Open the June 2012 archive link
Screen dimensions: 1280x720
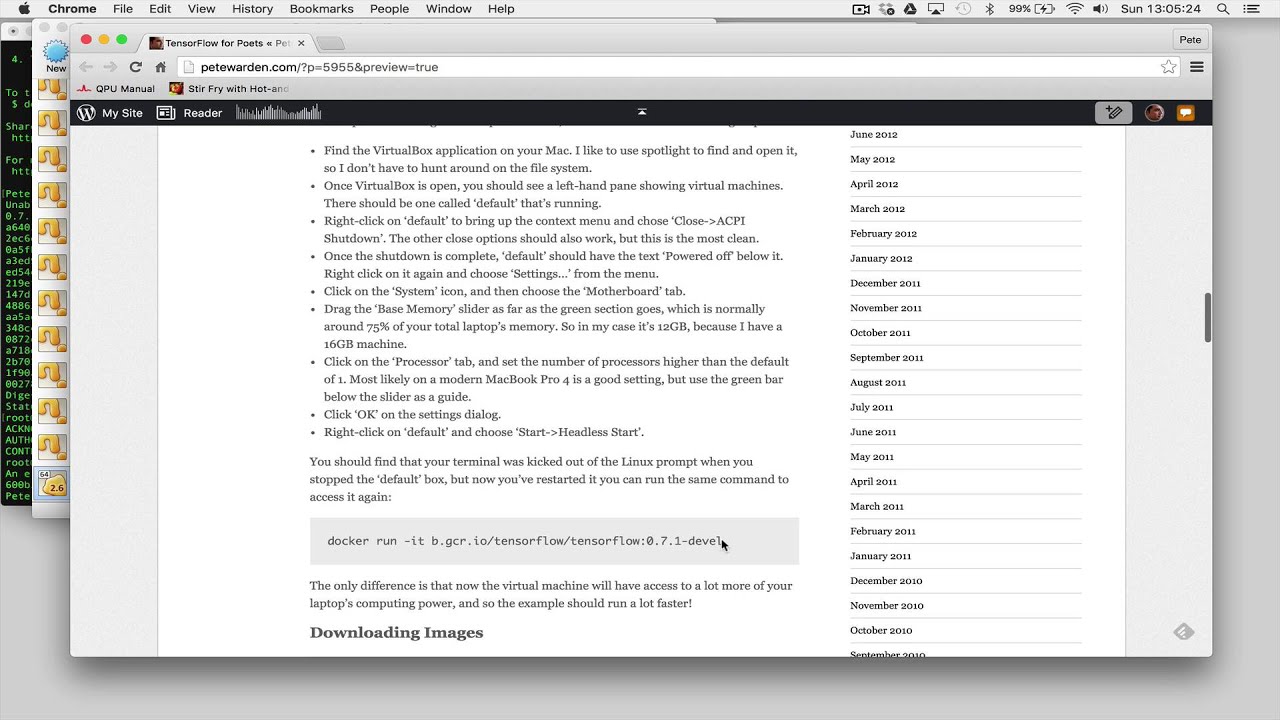coord(873,134)
